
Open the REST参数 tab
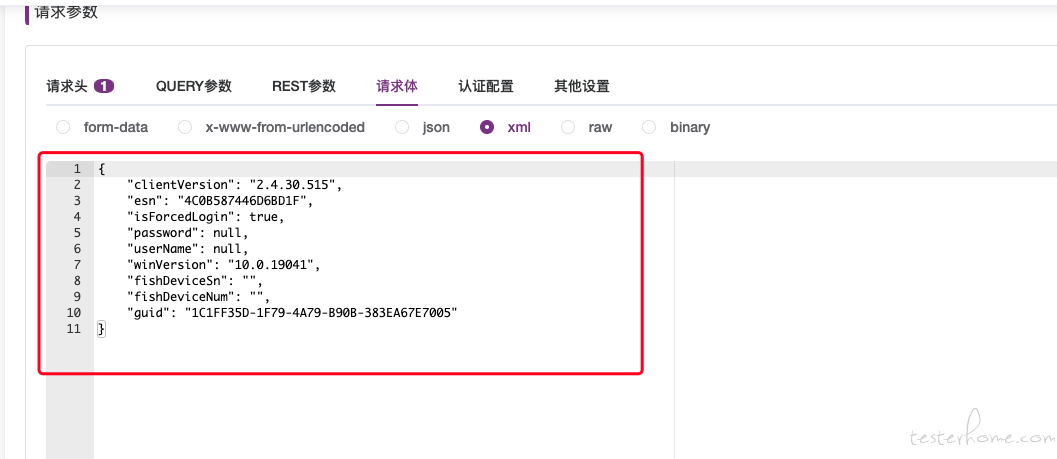point(303,86)
